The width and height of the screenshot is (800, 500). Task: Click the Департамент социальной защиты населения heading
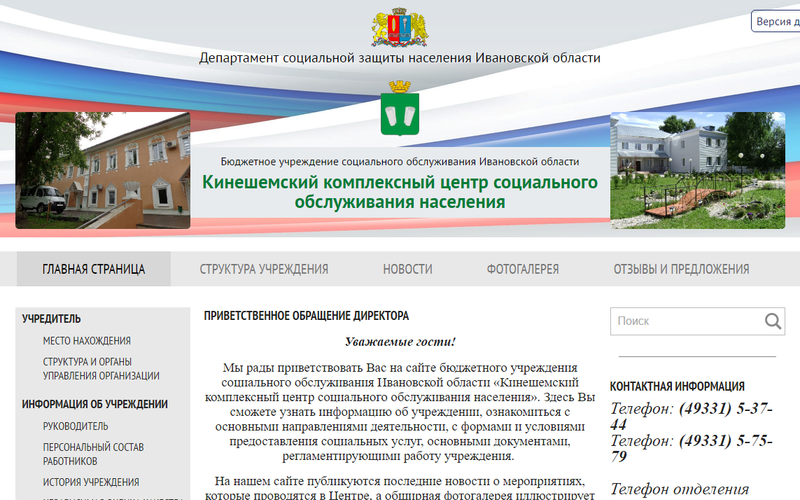[399, 58]
